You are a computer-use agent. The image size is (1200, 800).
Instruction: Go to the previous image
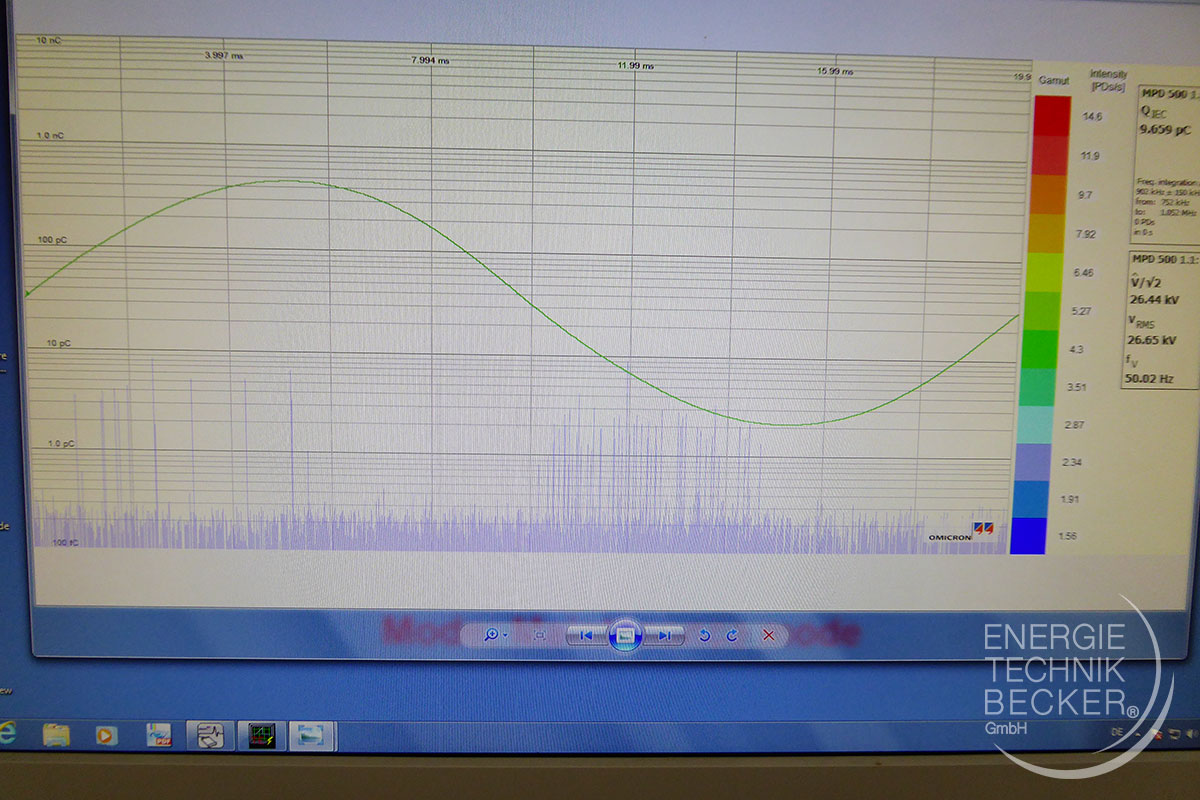point(586,635)
